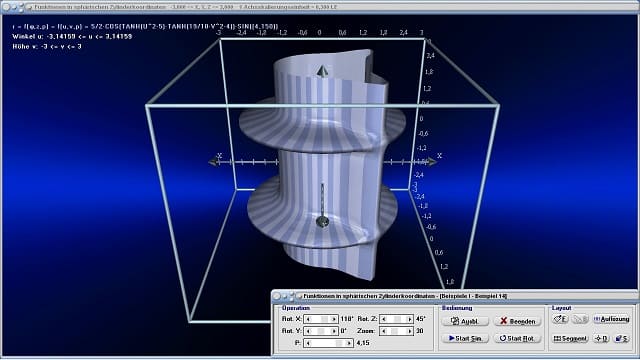Viewport: 640px width, 360px height.
Task: Click the Rot. Z slider track
Action: click(397, 319)
